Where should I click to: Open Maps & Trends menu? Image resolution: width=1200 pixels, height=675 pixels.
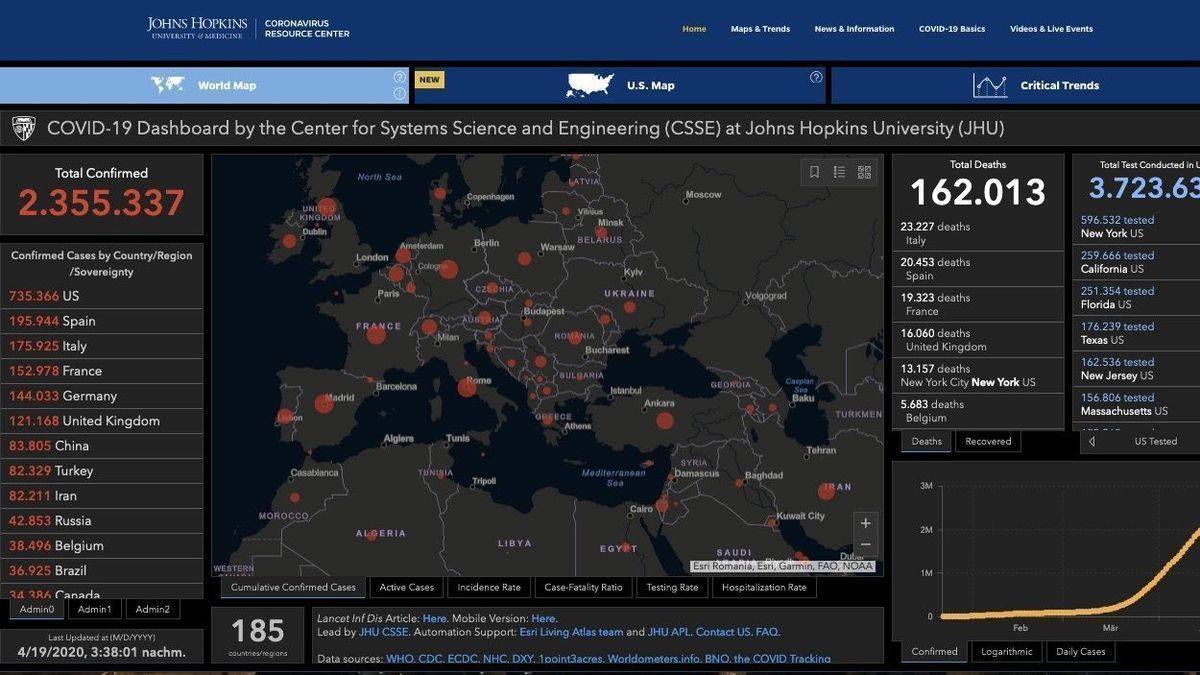click(760, 29)
